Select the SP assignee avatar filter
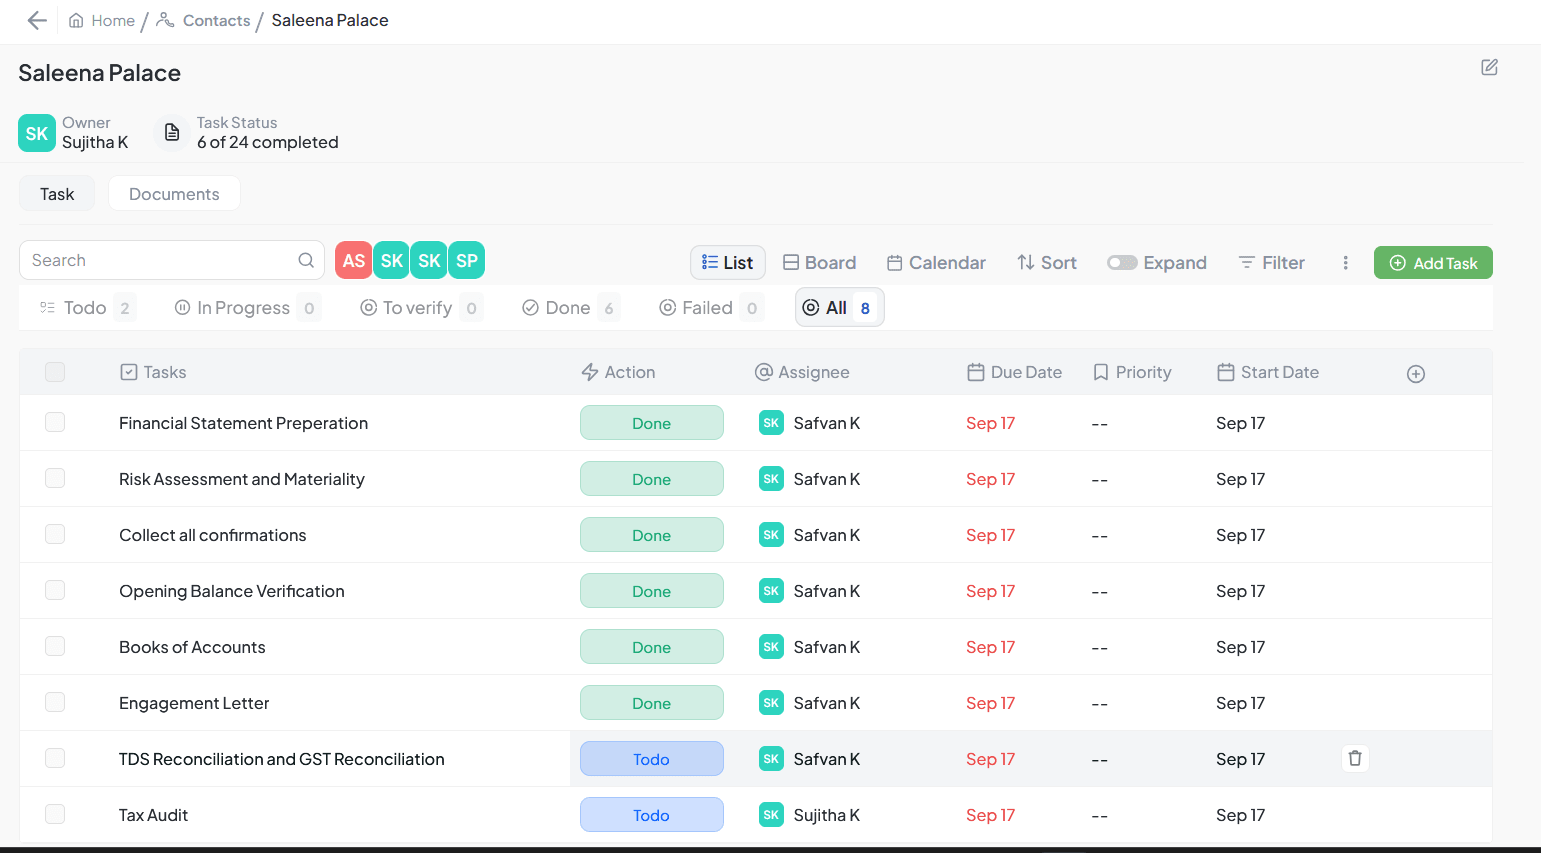This screenshot has width=1541, height=853. pyautogui.click(x=466, y=261)
